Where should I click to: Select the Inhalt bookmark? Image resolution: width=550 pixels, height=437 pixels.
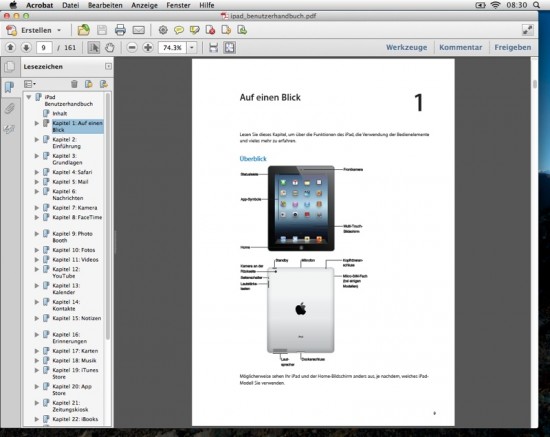tap(60, 113)
